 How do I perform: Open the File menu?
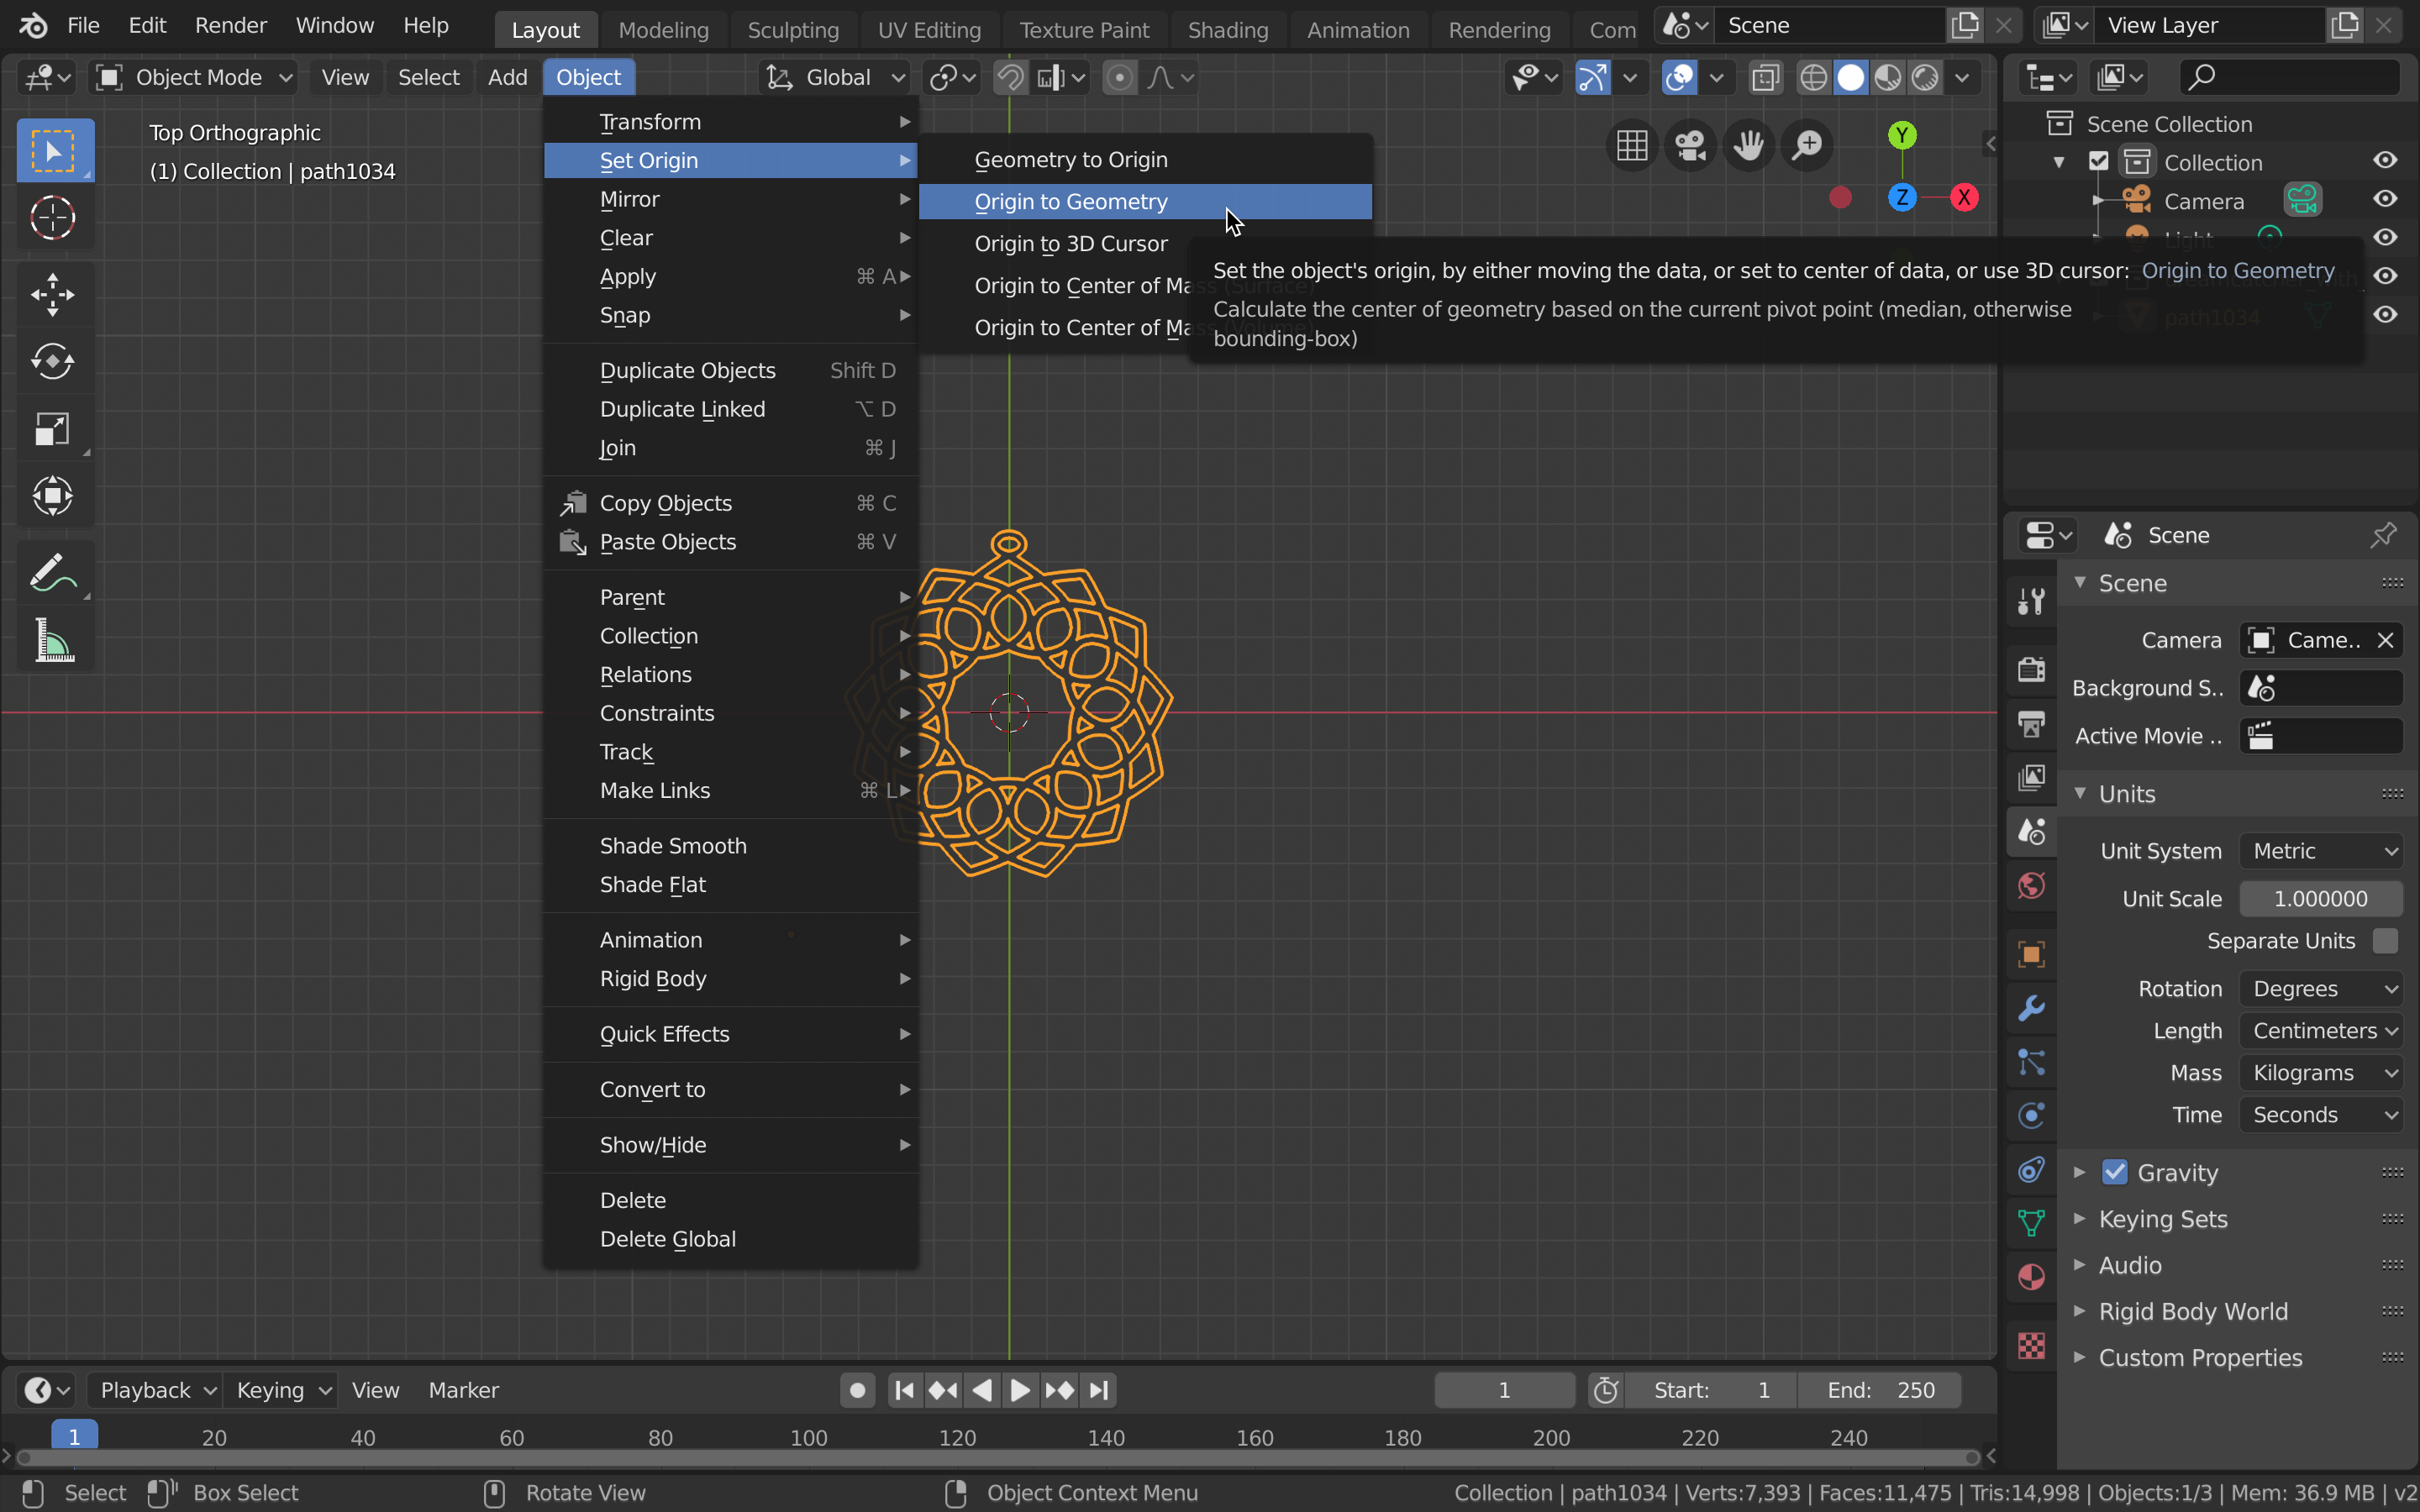tap(83, 25)
